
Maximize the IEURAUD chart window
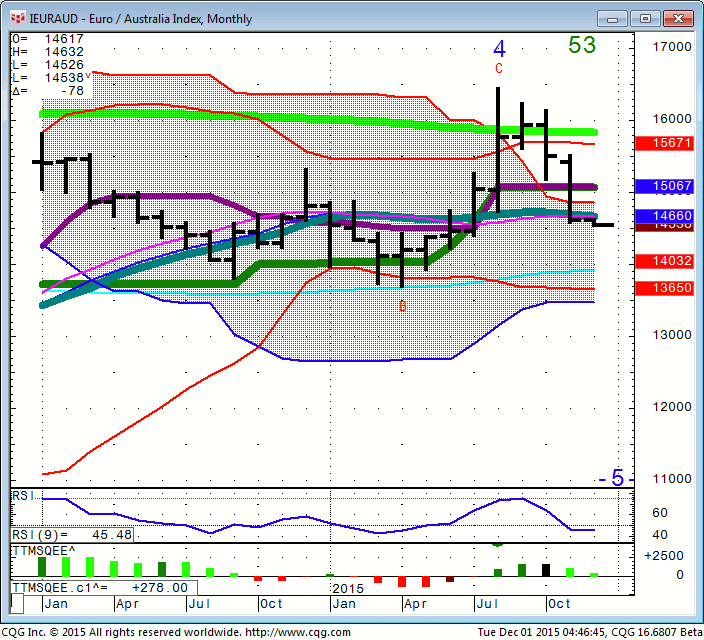pyautogui.click(x=645, y=19)
